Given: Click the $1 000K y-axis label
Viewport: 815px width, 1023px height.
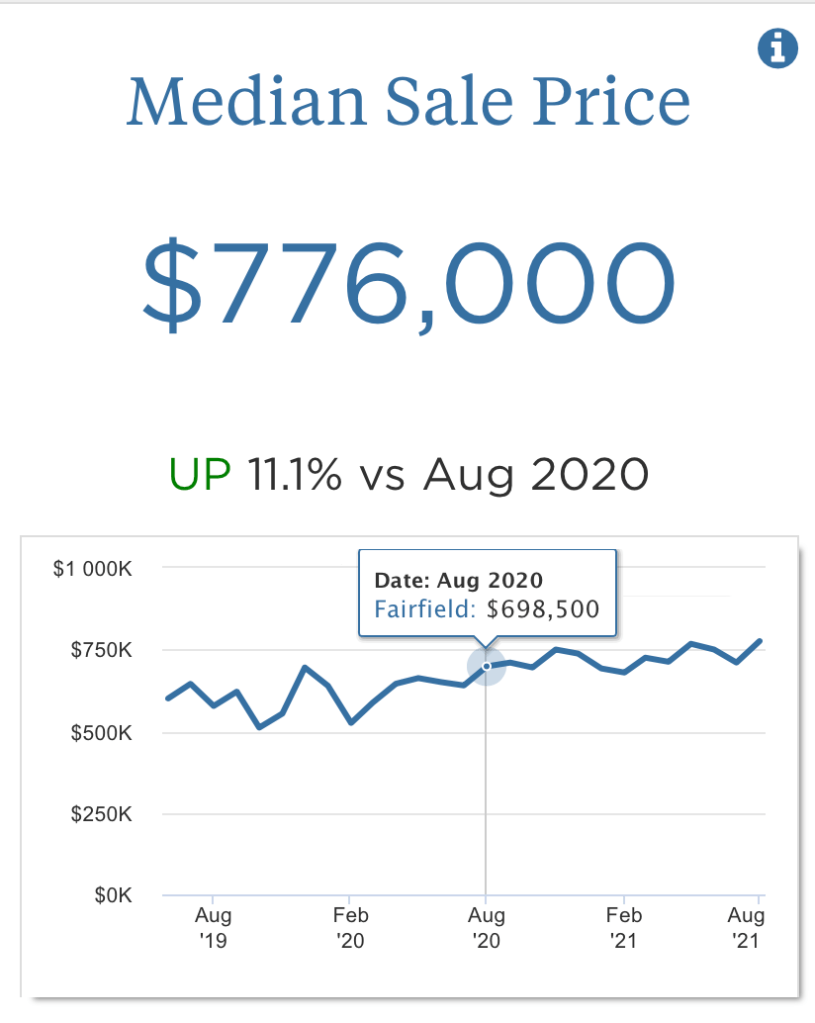Looking at the screenshot, I should 92,568.
